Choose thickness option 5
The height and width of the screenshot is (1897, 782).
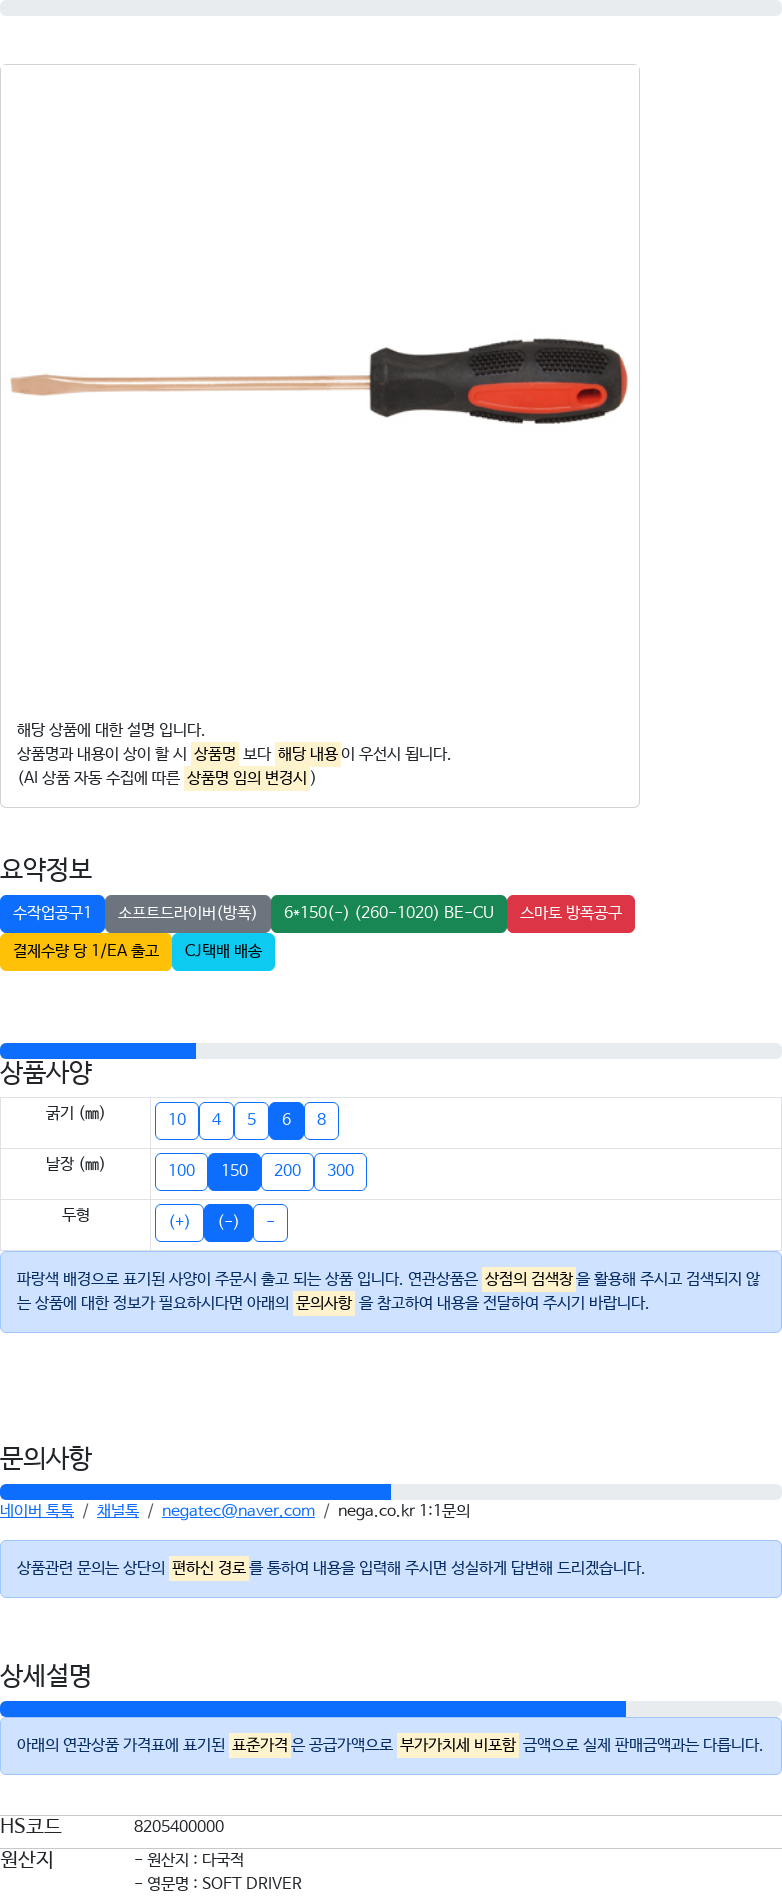(251, 1120)
